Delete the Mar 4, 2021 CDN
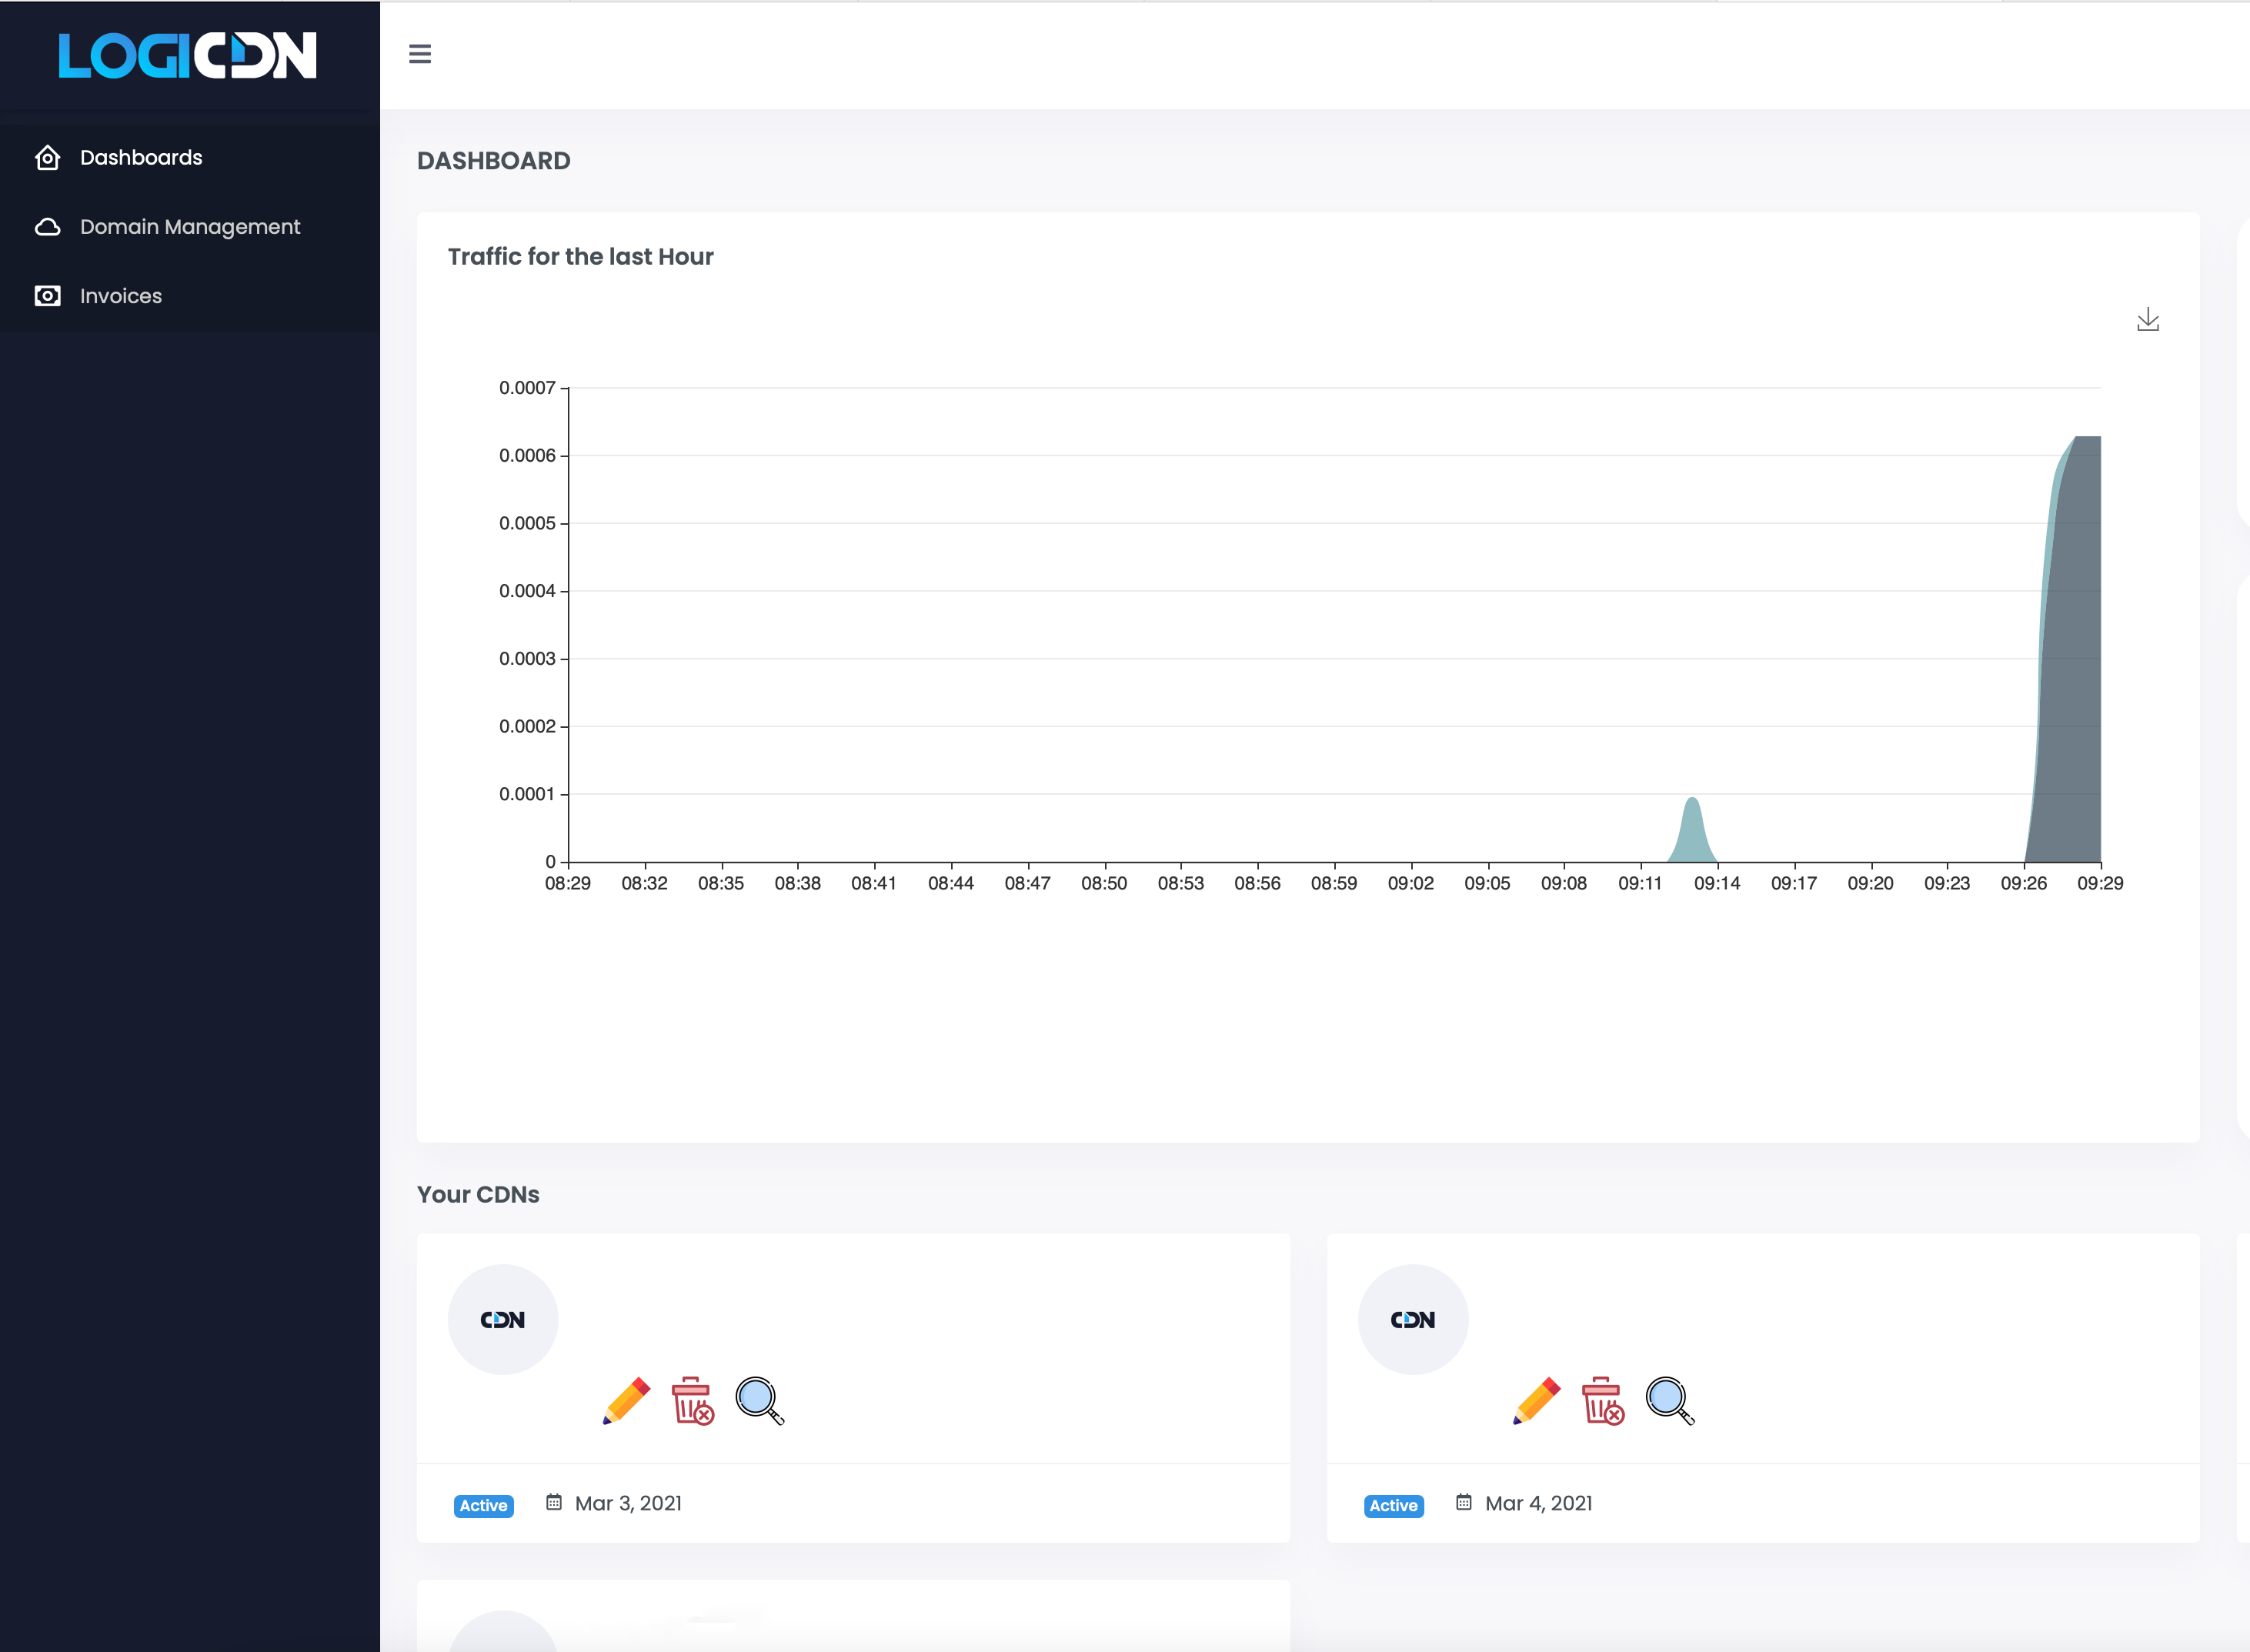Image resolution: width=2250 pixels, height=1652 pixels. 1602,1400
